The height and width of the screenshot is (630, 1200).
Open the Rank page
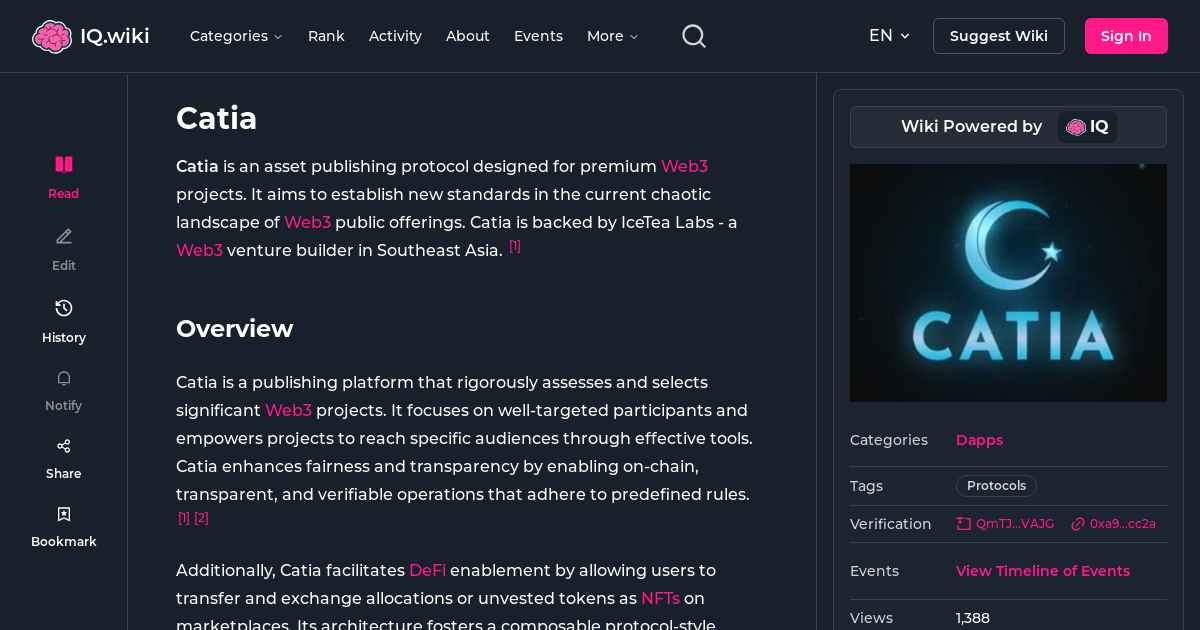326,36
